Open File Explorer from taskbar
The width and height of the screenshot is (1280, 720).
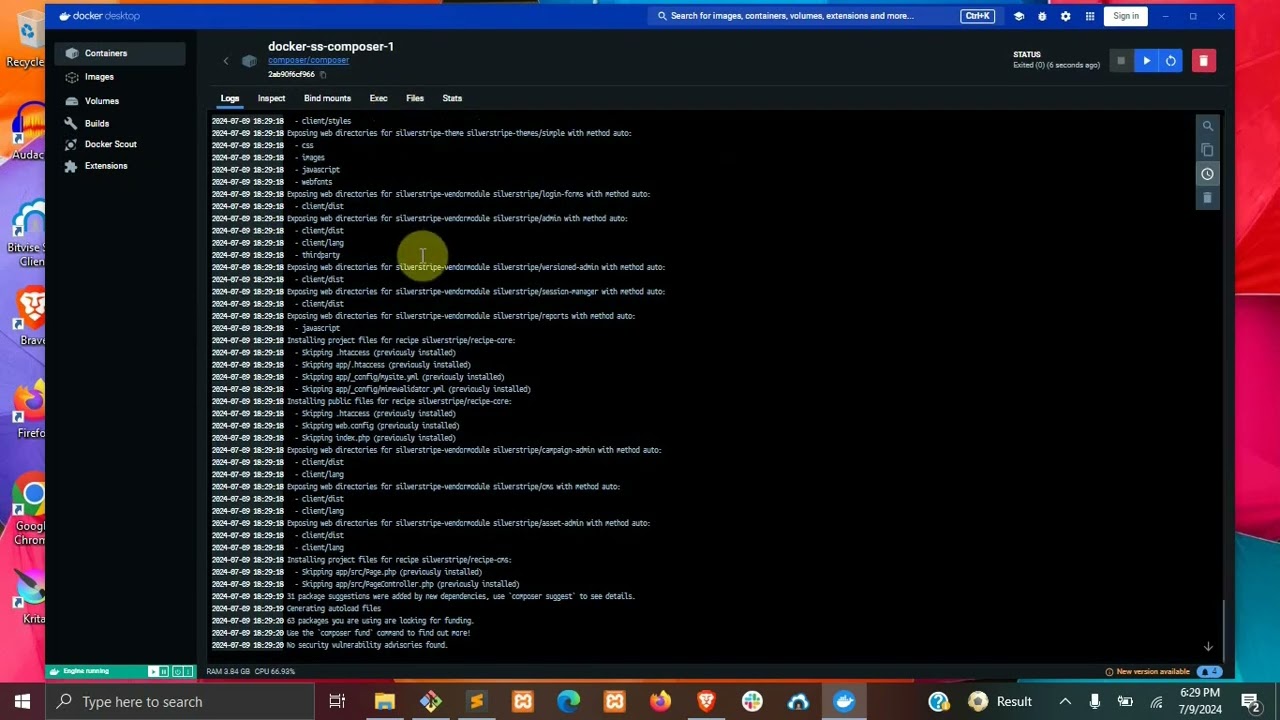[384, 702]
